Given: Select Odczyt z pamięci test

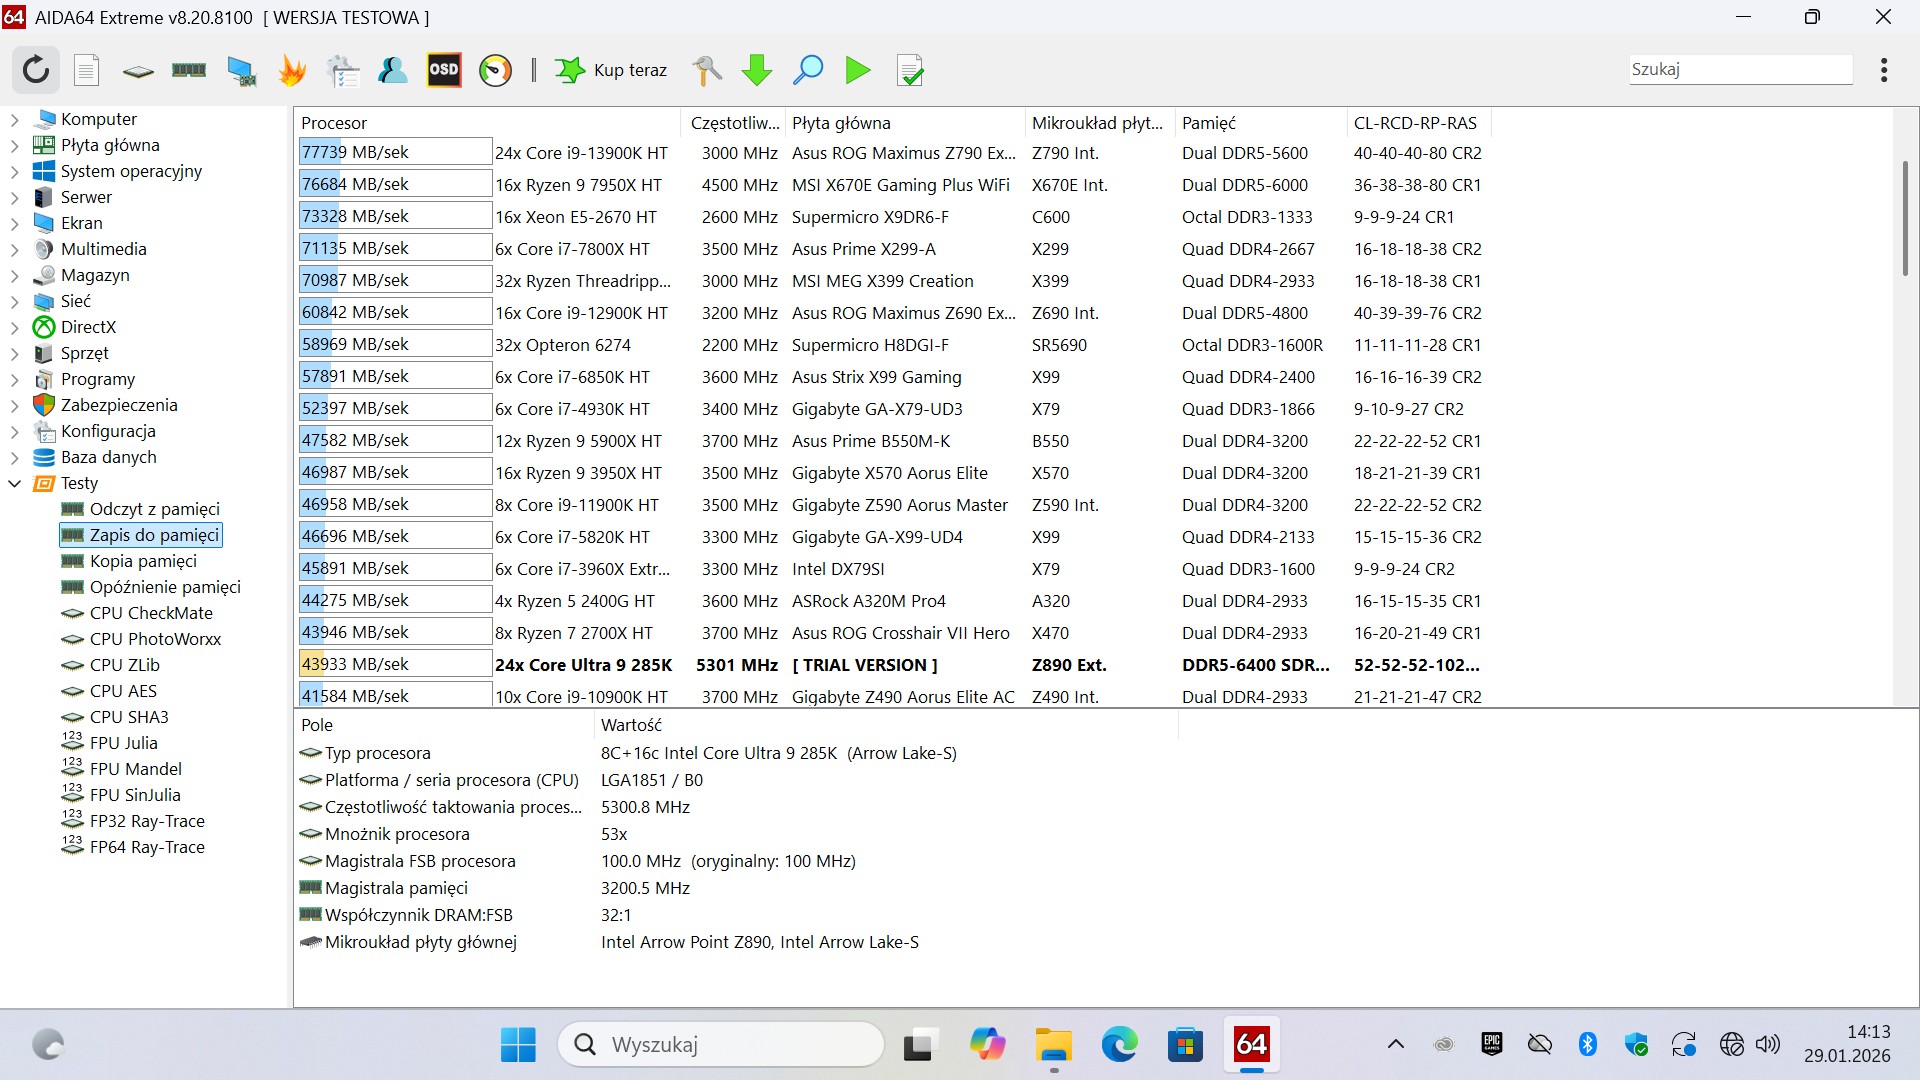Looking at the screenshot, I should pos(154,509).
